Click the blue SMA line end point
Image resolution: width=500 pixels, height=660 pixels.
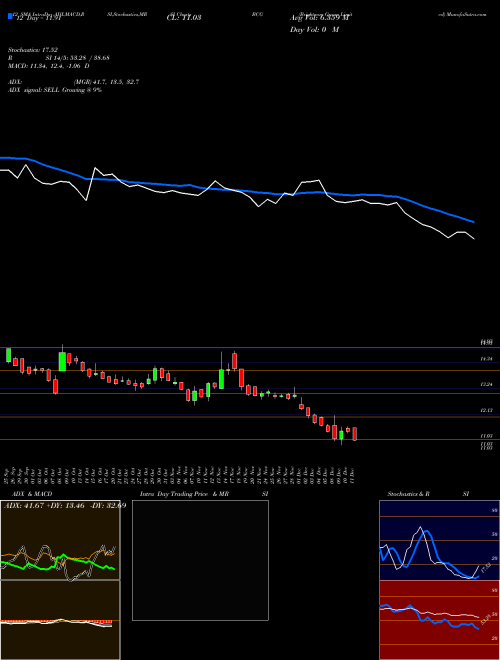[x=474, y=221]
